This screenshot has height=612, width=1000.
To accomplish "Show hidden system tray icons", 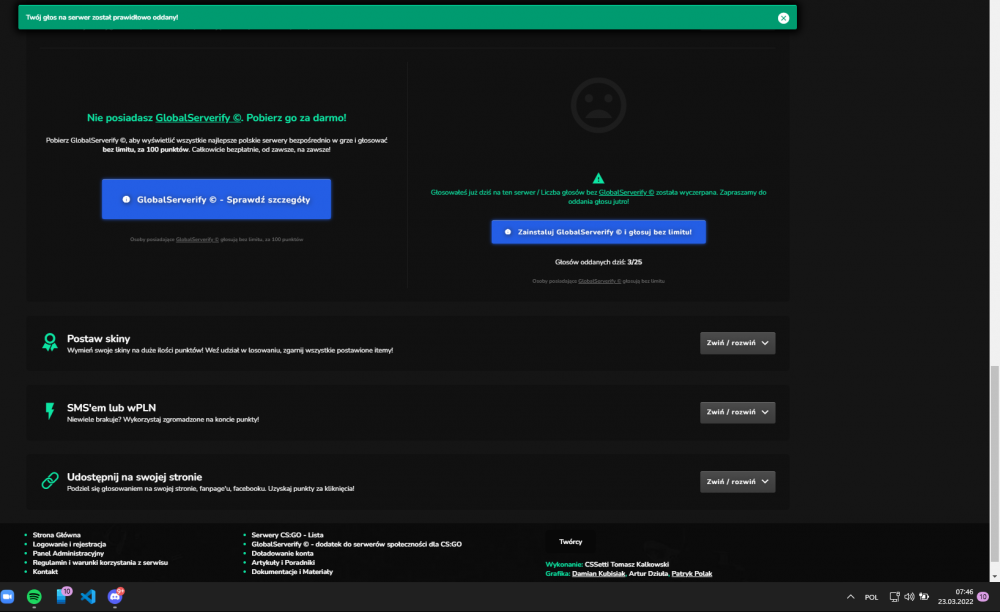I will [x=850, y=597].
